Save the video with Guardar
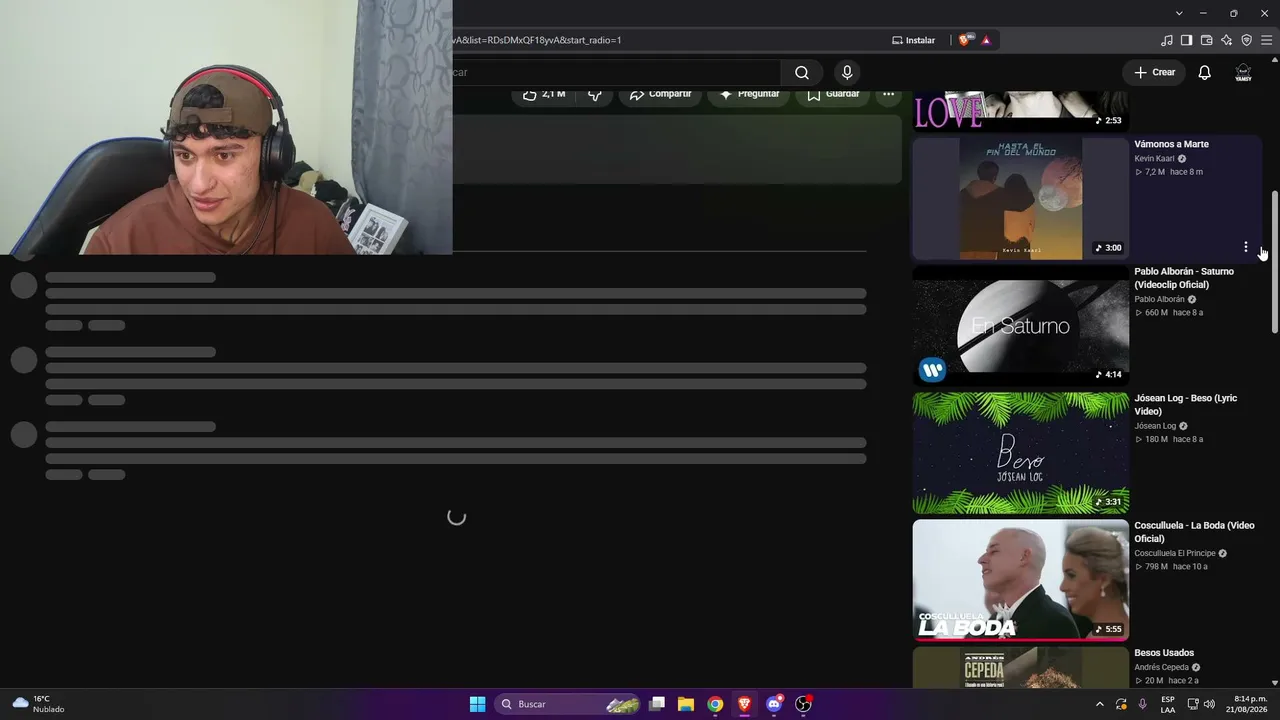This screenshot has width=1280, height=720. pyautogui.click(x=833, y=94)
